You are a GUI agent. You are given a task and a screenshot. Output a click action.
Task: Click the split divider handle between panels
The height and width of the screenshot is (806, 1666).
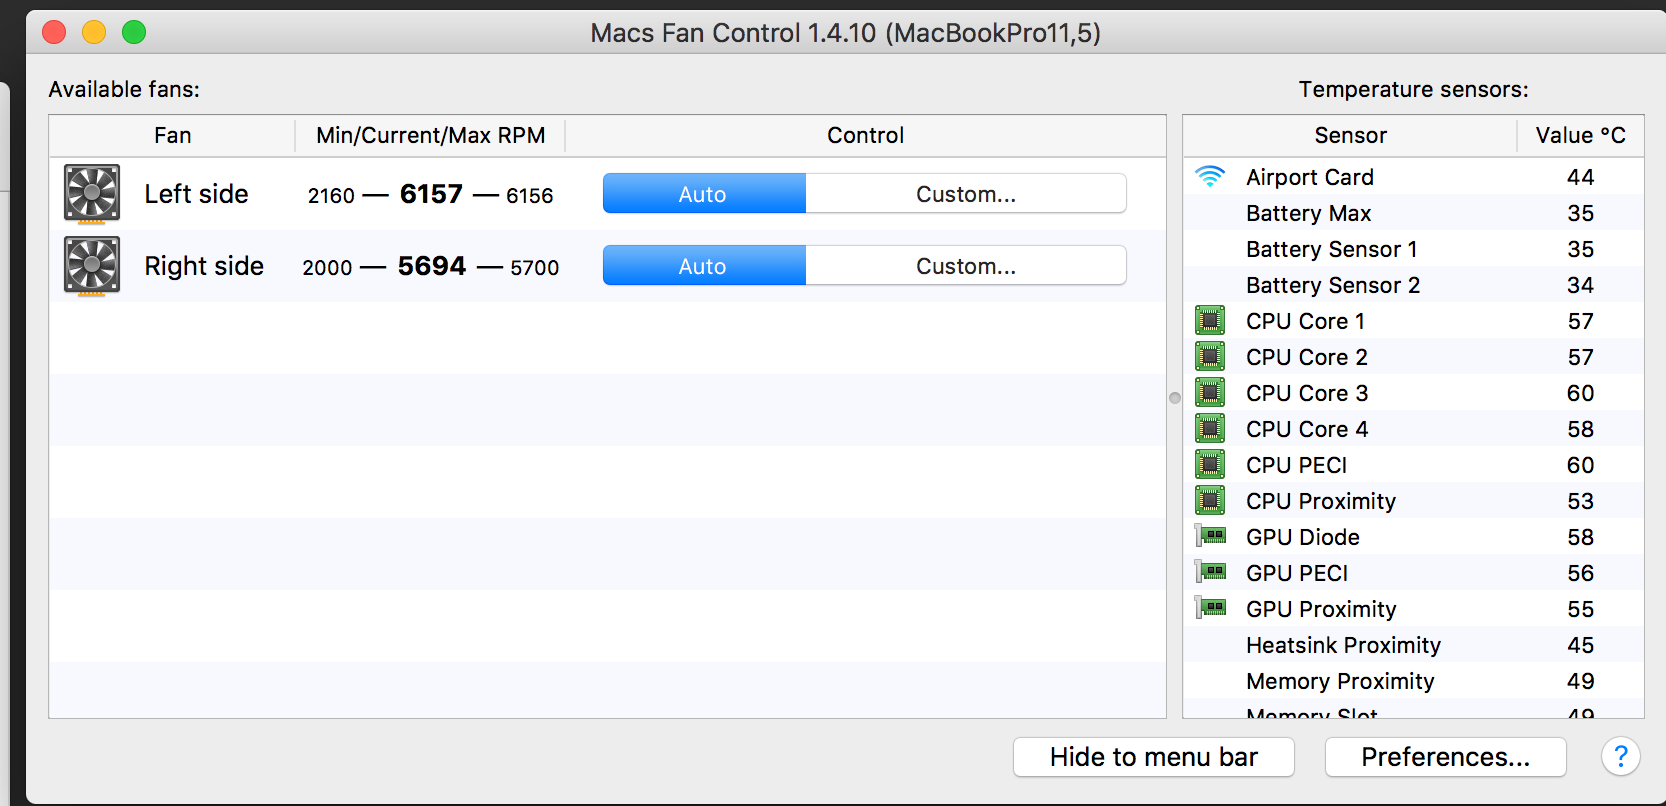point(1175,398)
